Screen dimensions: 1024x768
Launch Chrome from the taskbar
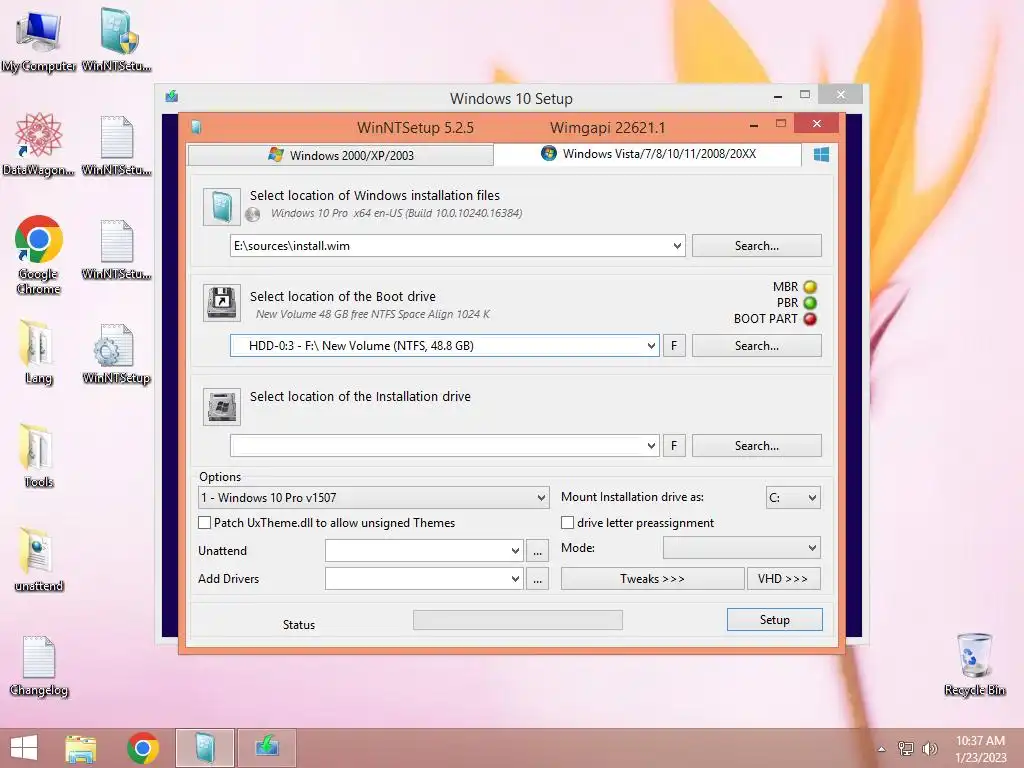(143, 748)
